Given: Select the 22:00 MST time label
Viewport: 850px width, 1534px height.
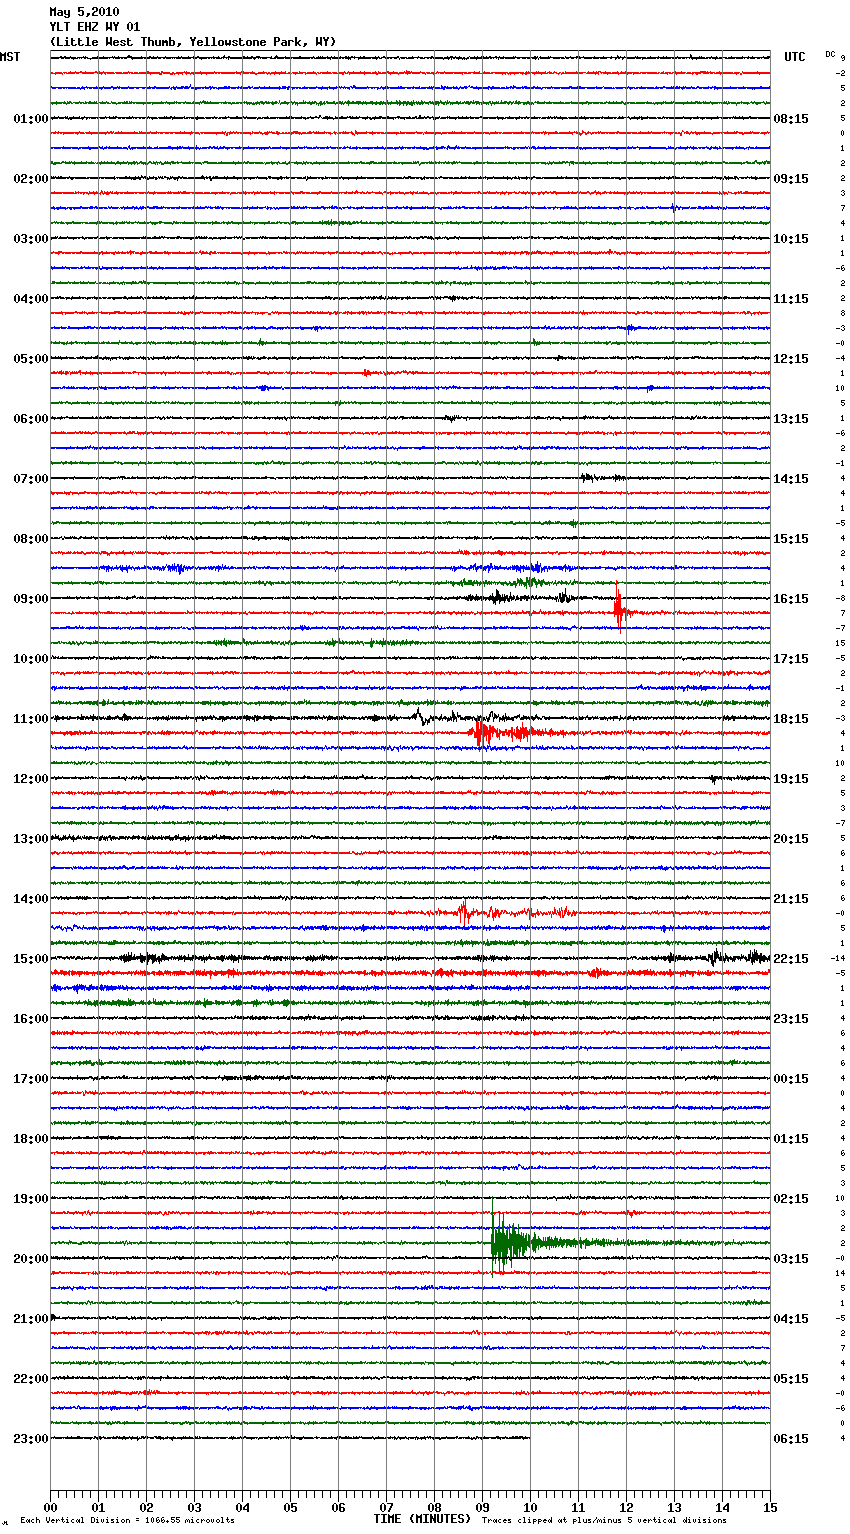Looking at the screenshot, I should (31, 1379).
